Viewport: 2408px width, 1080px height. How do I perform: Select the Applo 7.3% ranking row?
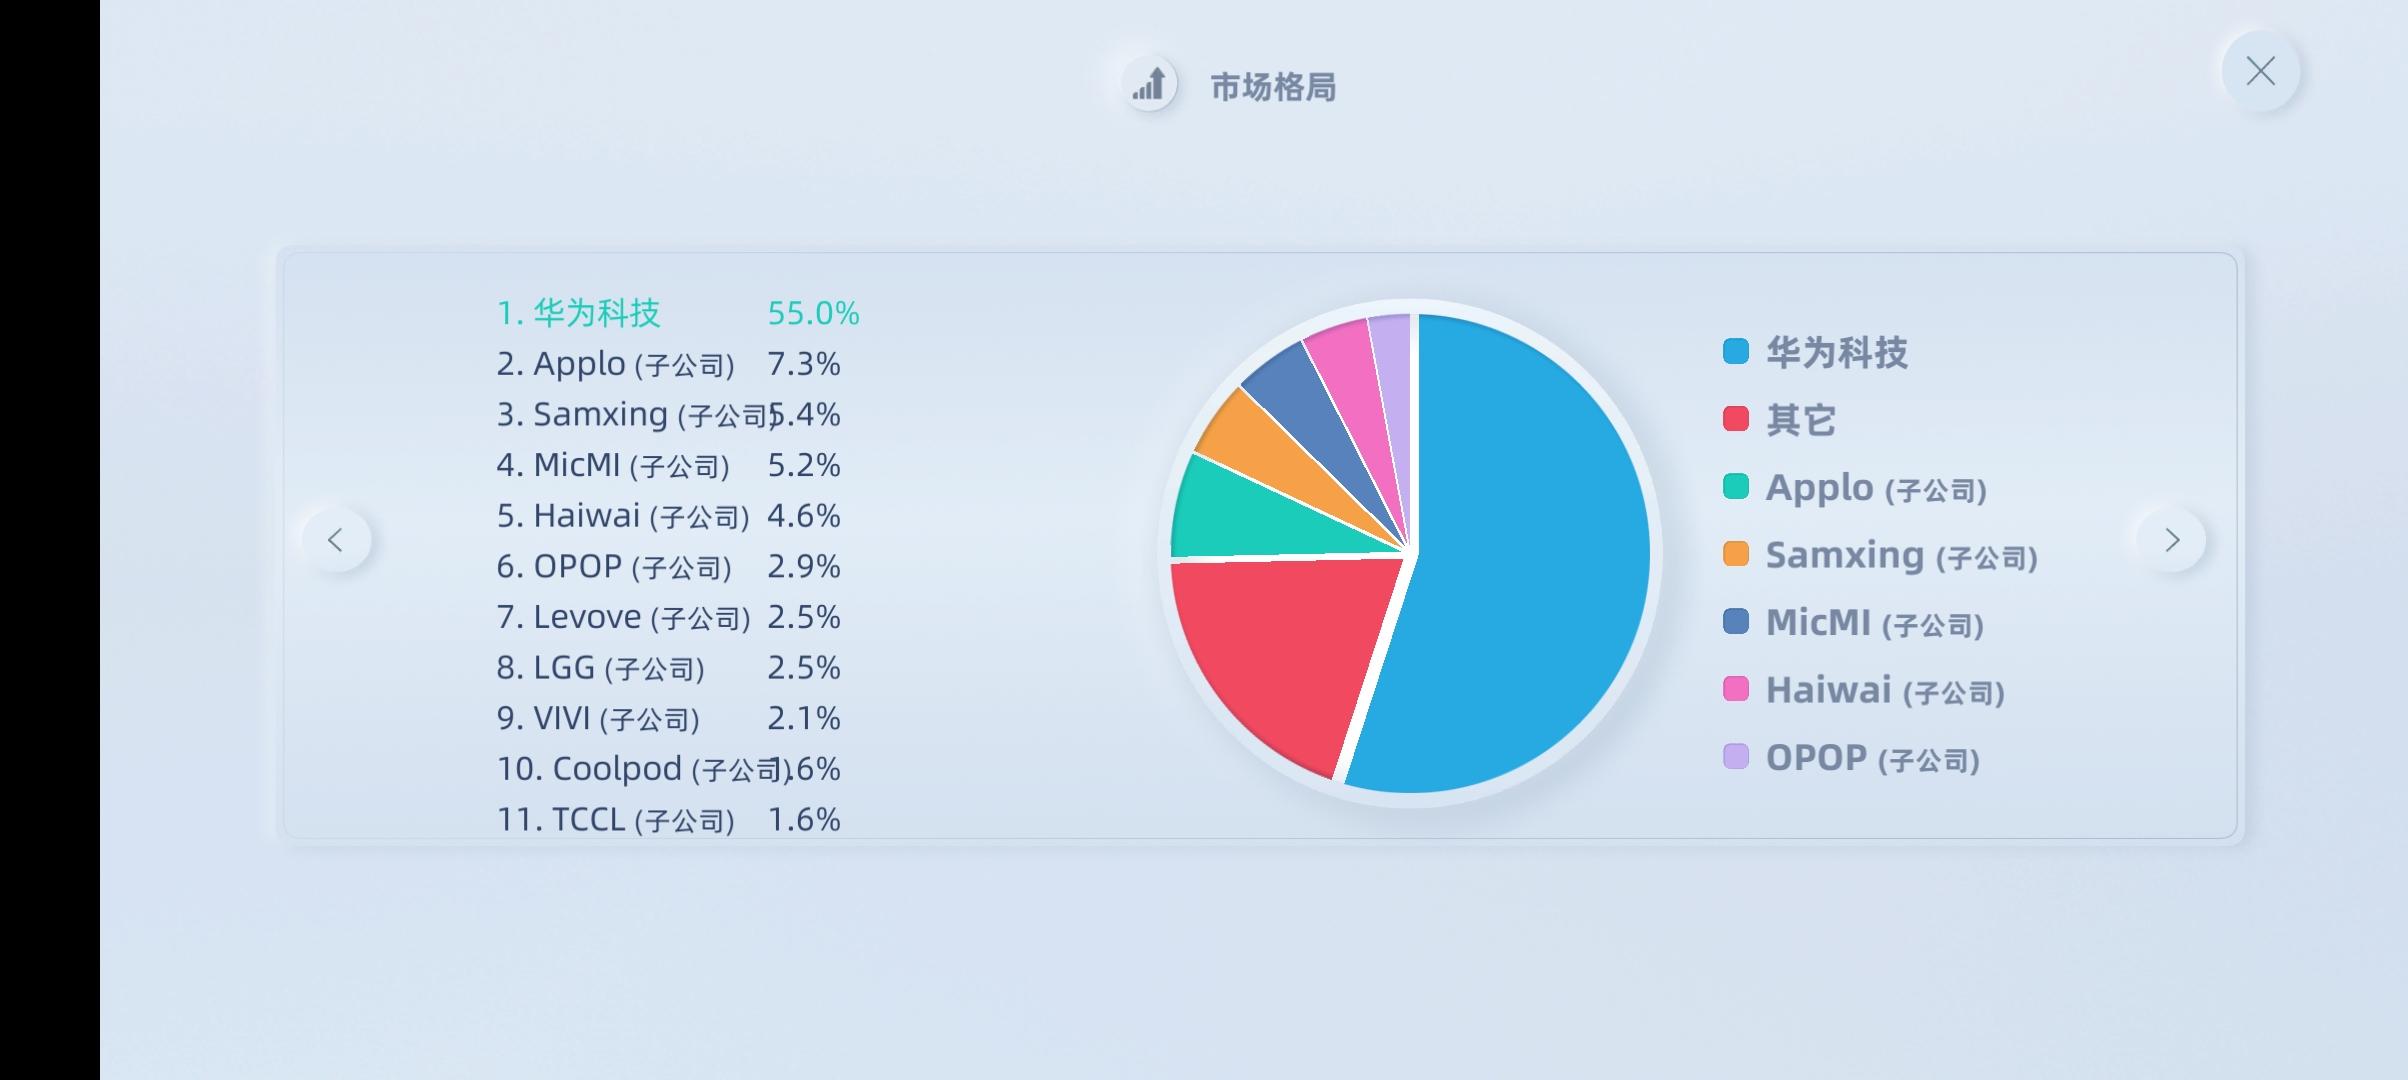668,364
